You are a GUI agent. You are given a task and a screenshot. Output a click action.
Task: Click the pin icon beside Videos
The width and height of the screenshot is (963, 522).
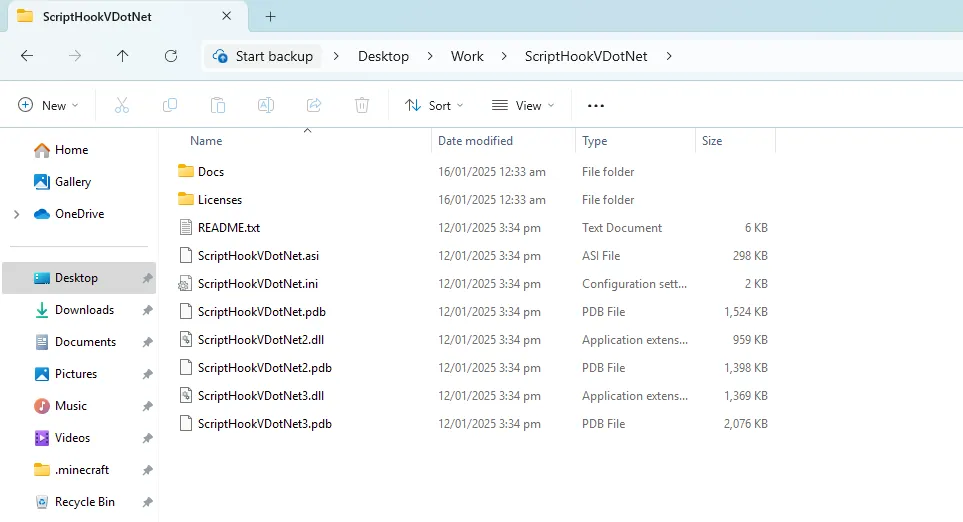tap(147, 438)
